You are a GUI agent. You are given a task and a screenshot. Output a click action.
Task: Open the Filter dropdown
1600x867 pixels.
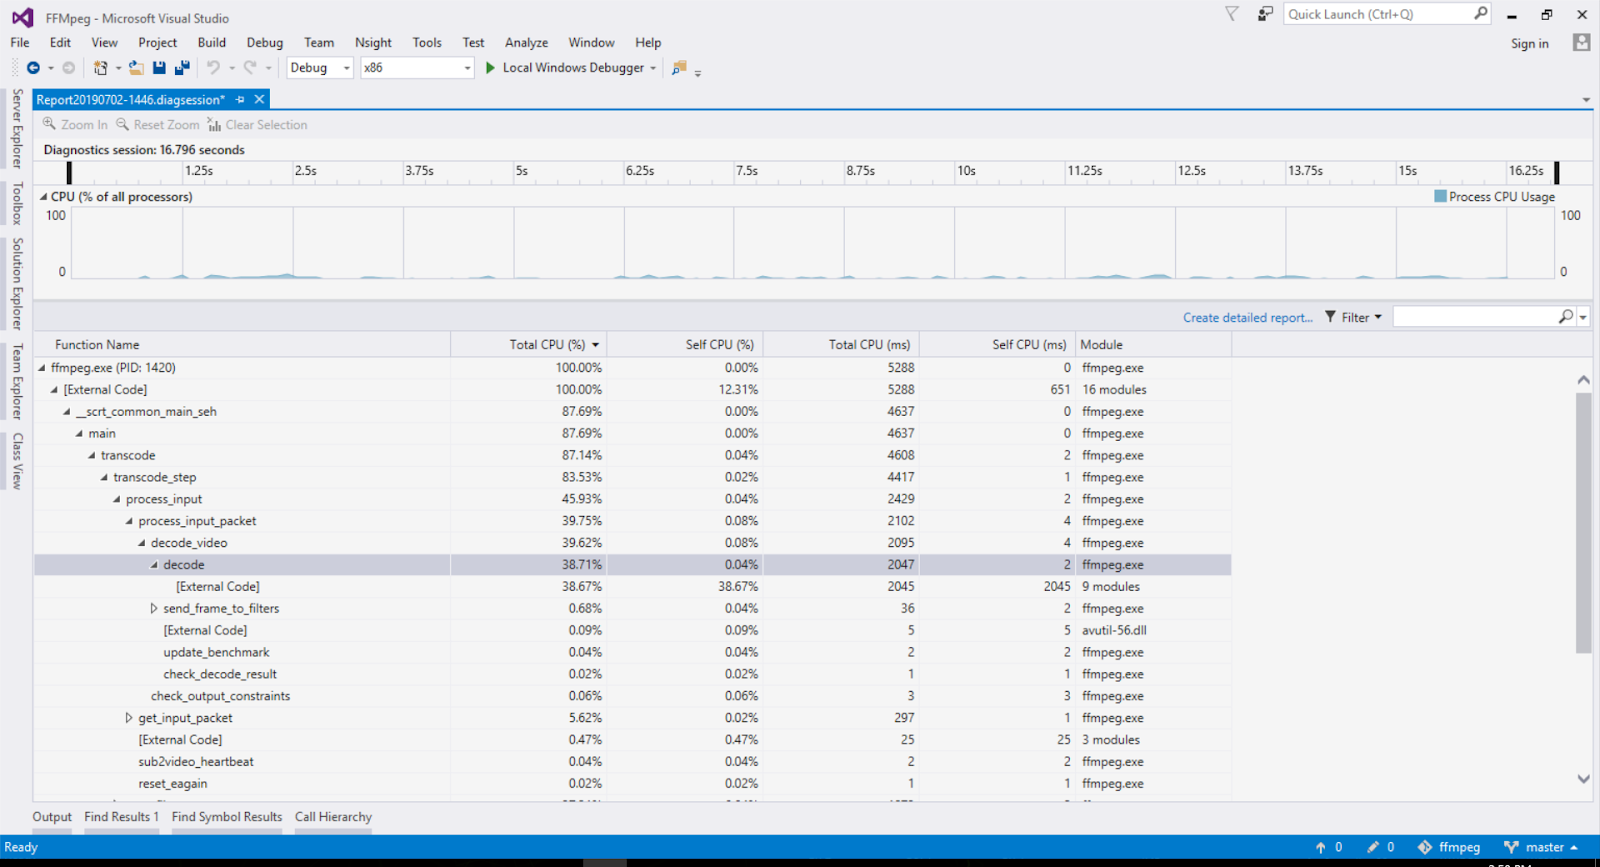tap(1354, 317)
